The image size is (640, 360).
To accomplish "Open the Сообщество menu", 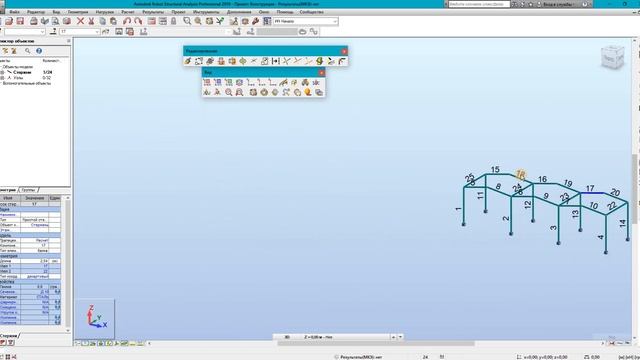I will [x=311, y=12].
